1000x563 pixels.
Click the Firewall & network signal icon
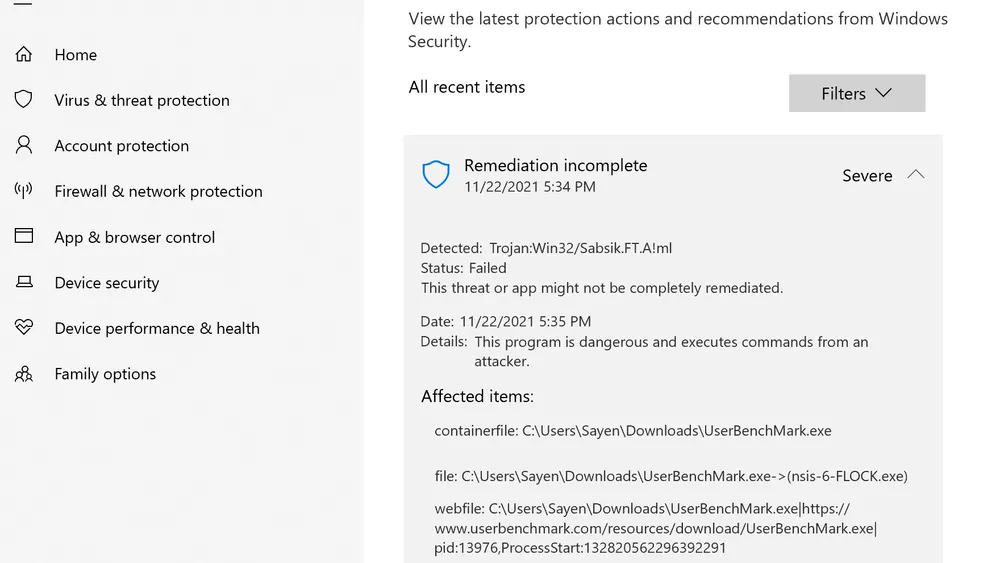[23, 190]
